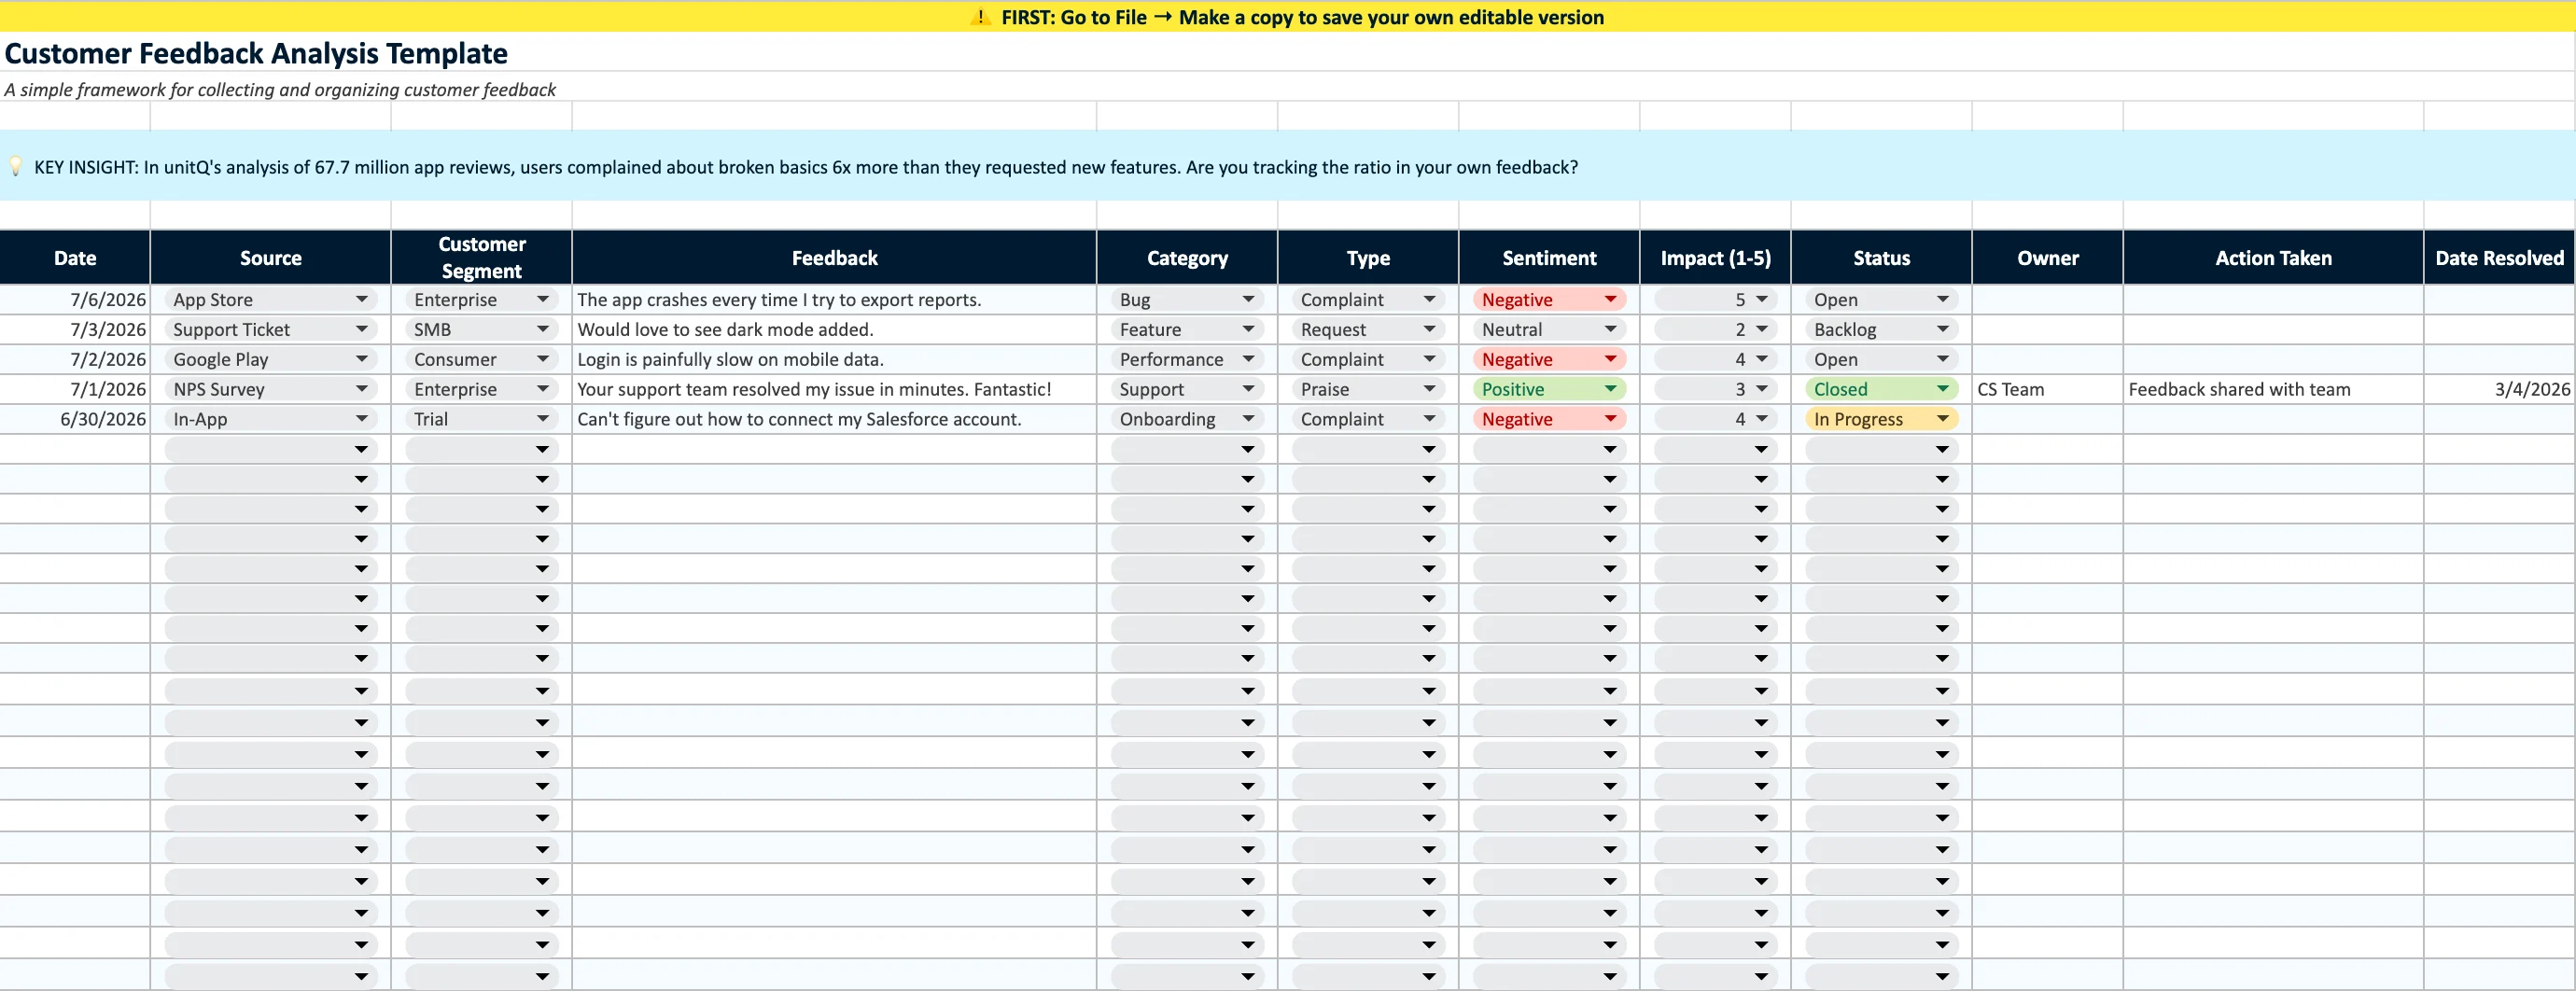Screen dimensions: 2576x991
Task: Open the In Progress status dropdown
Action: [x=1881, y=419]
